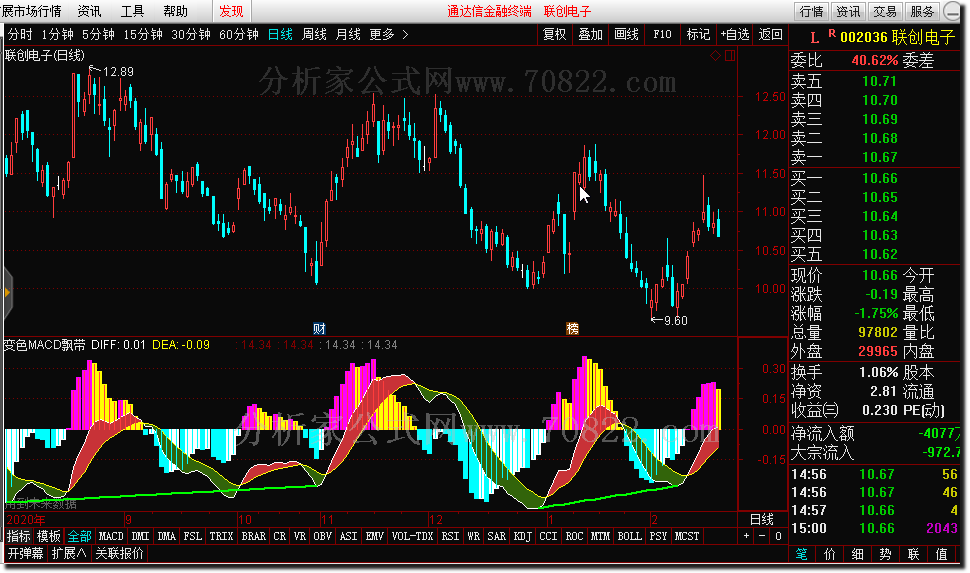Click the plus zoom button below the chart
The width and height of the screenshot is (970, 573).
(x=747, y=536)
